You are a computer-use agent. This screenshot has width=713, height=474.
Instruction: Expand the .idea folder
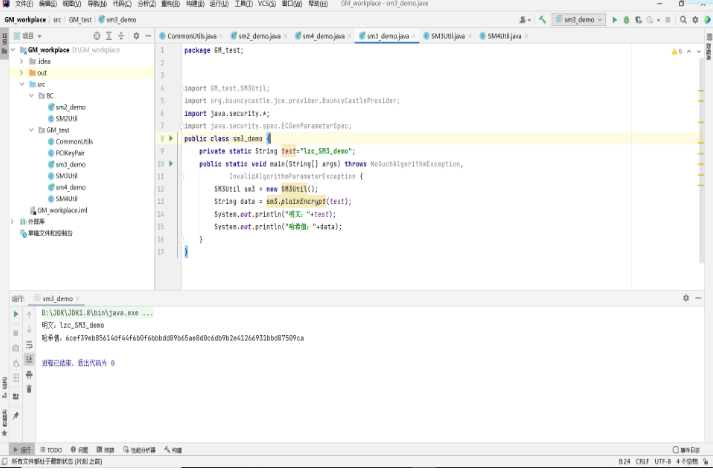tap(21, 61)
